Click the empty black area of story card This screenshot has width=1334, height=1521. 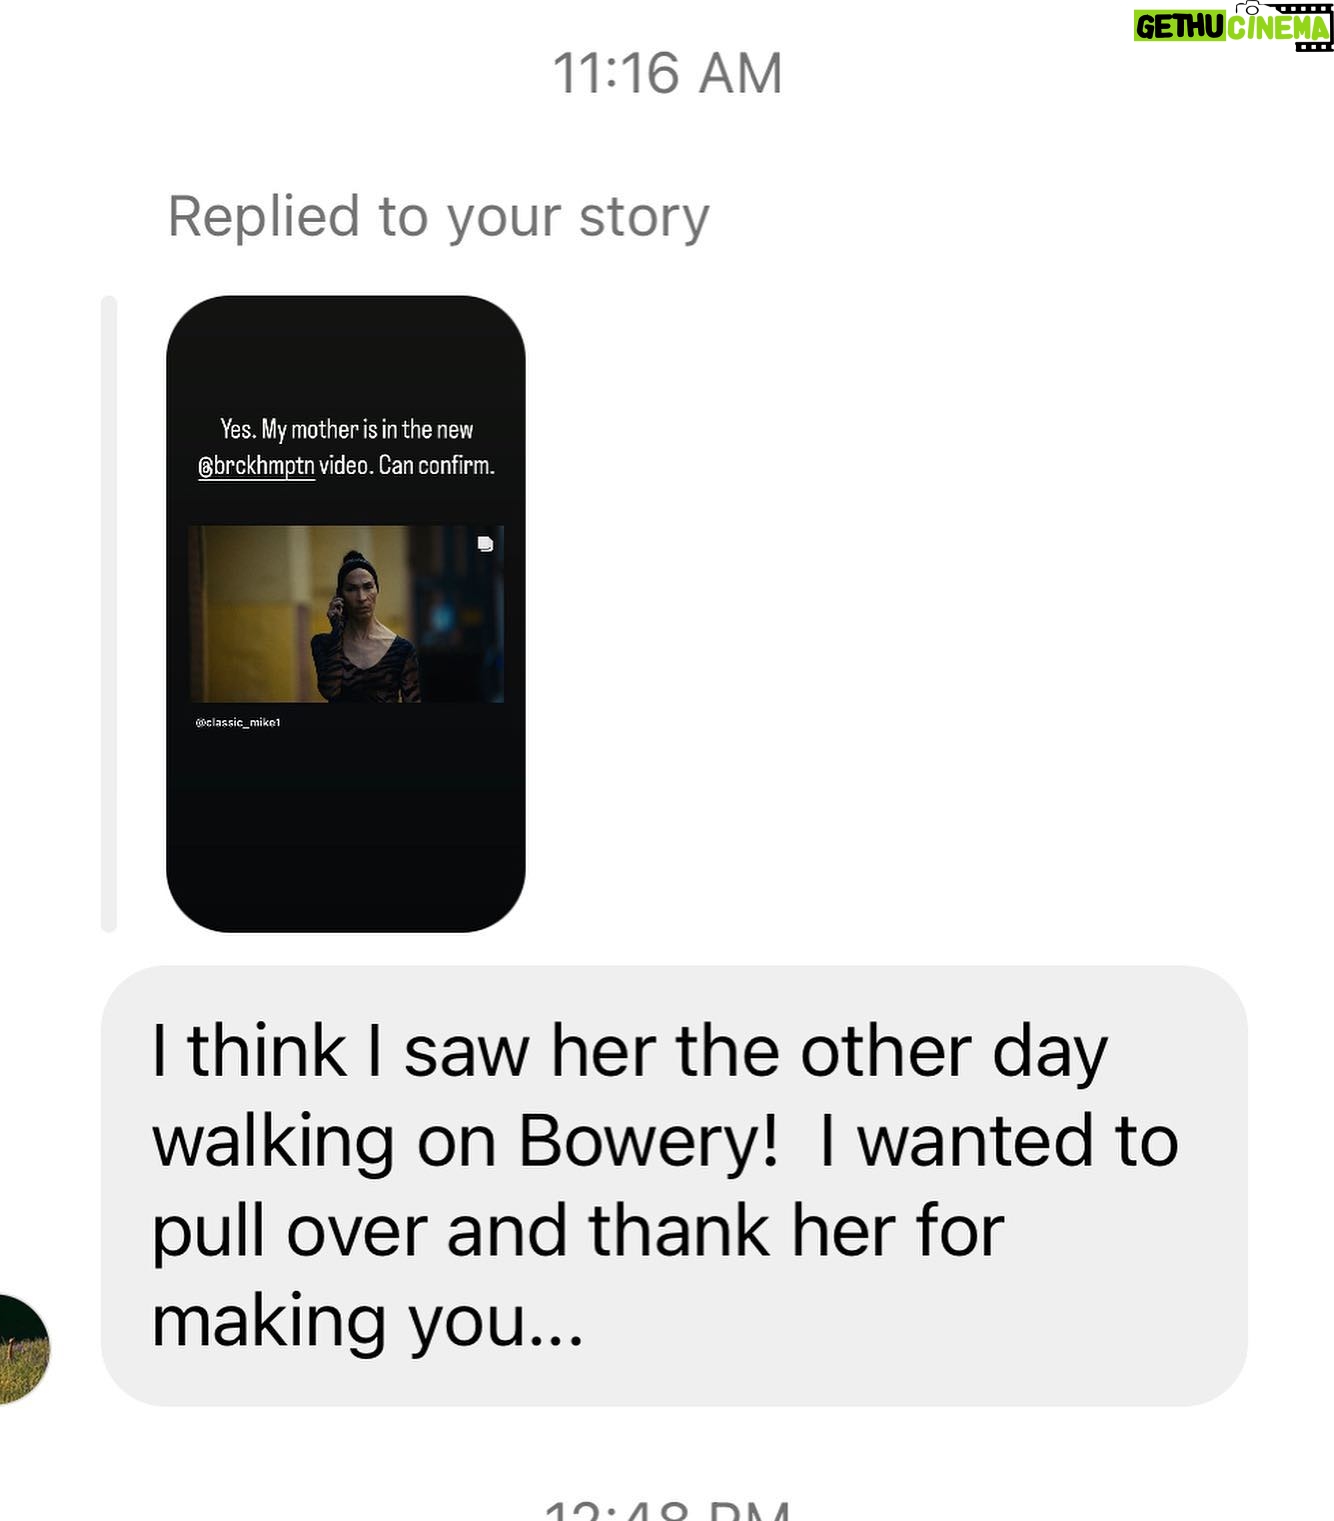(346, 830)
